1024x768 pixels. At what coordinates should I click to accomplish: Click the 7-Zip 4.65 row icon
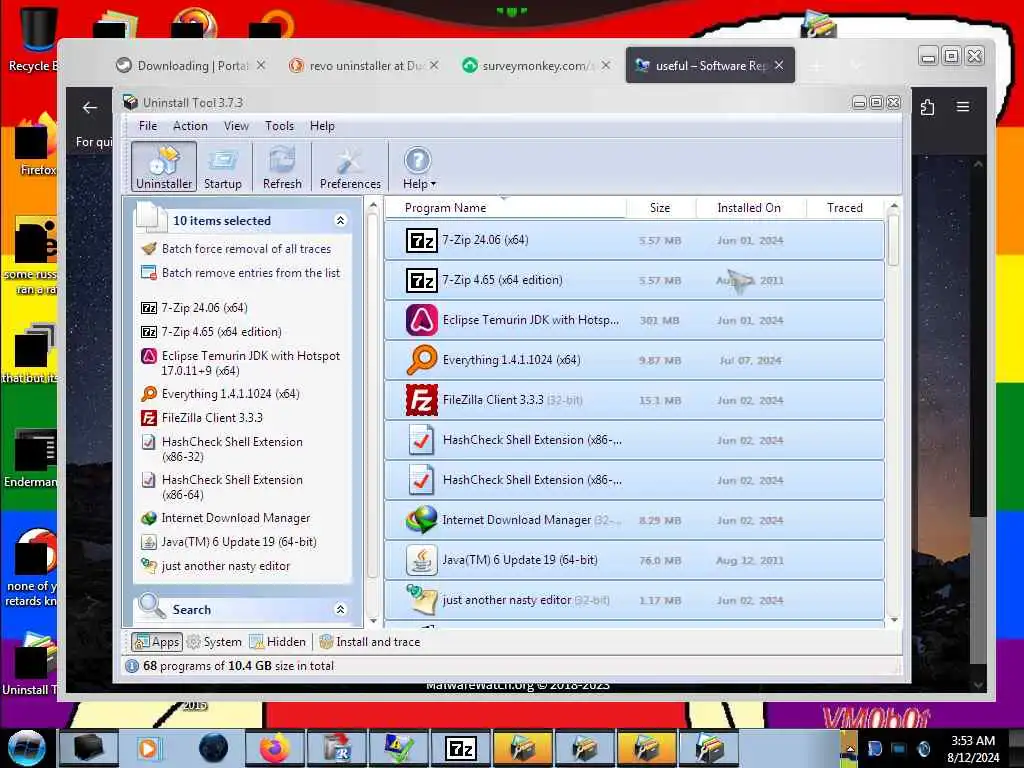[x=421, y=281]
